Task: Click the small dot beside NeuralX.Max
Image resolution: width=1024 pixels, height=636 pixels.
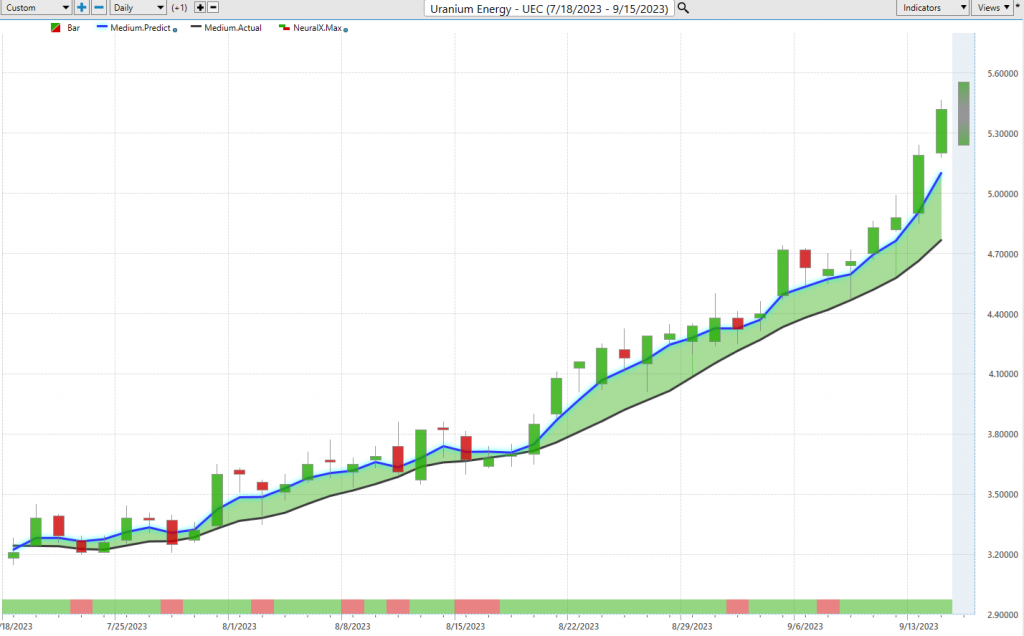Action: tap(345, 30)
